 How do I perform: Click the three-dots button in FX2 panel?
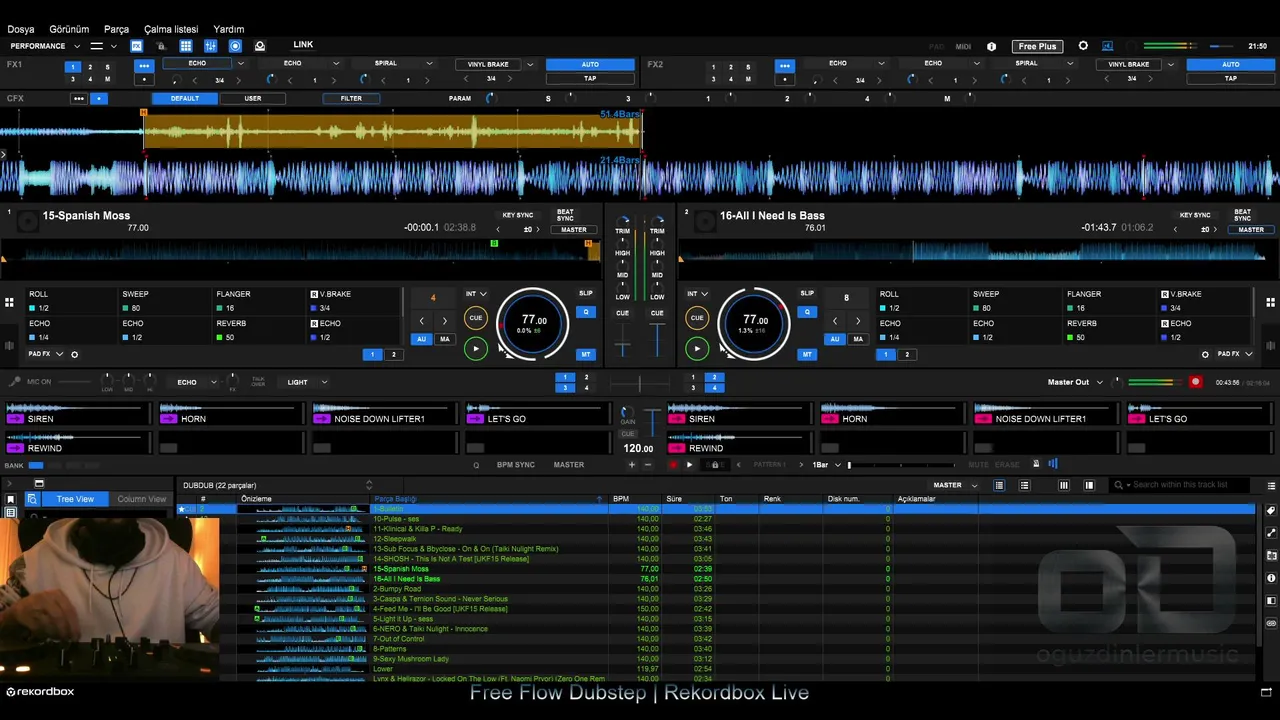click(784, 66)
